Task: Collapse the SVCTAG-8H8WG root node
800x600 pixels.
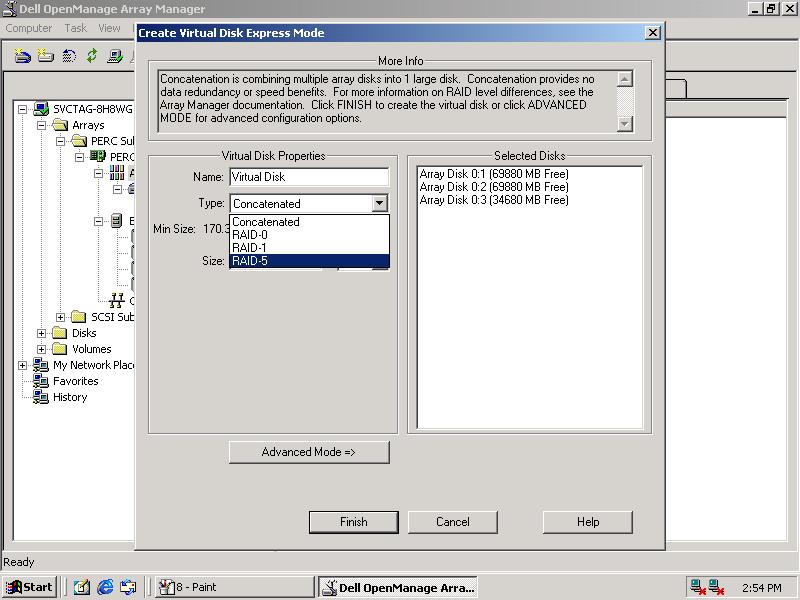Action: (x=22, y=109)
